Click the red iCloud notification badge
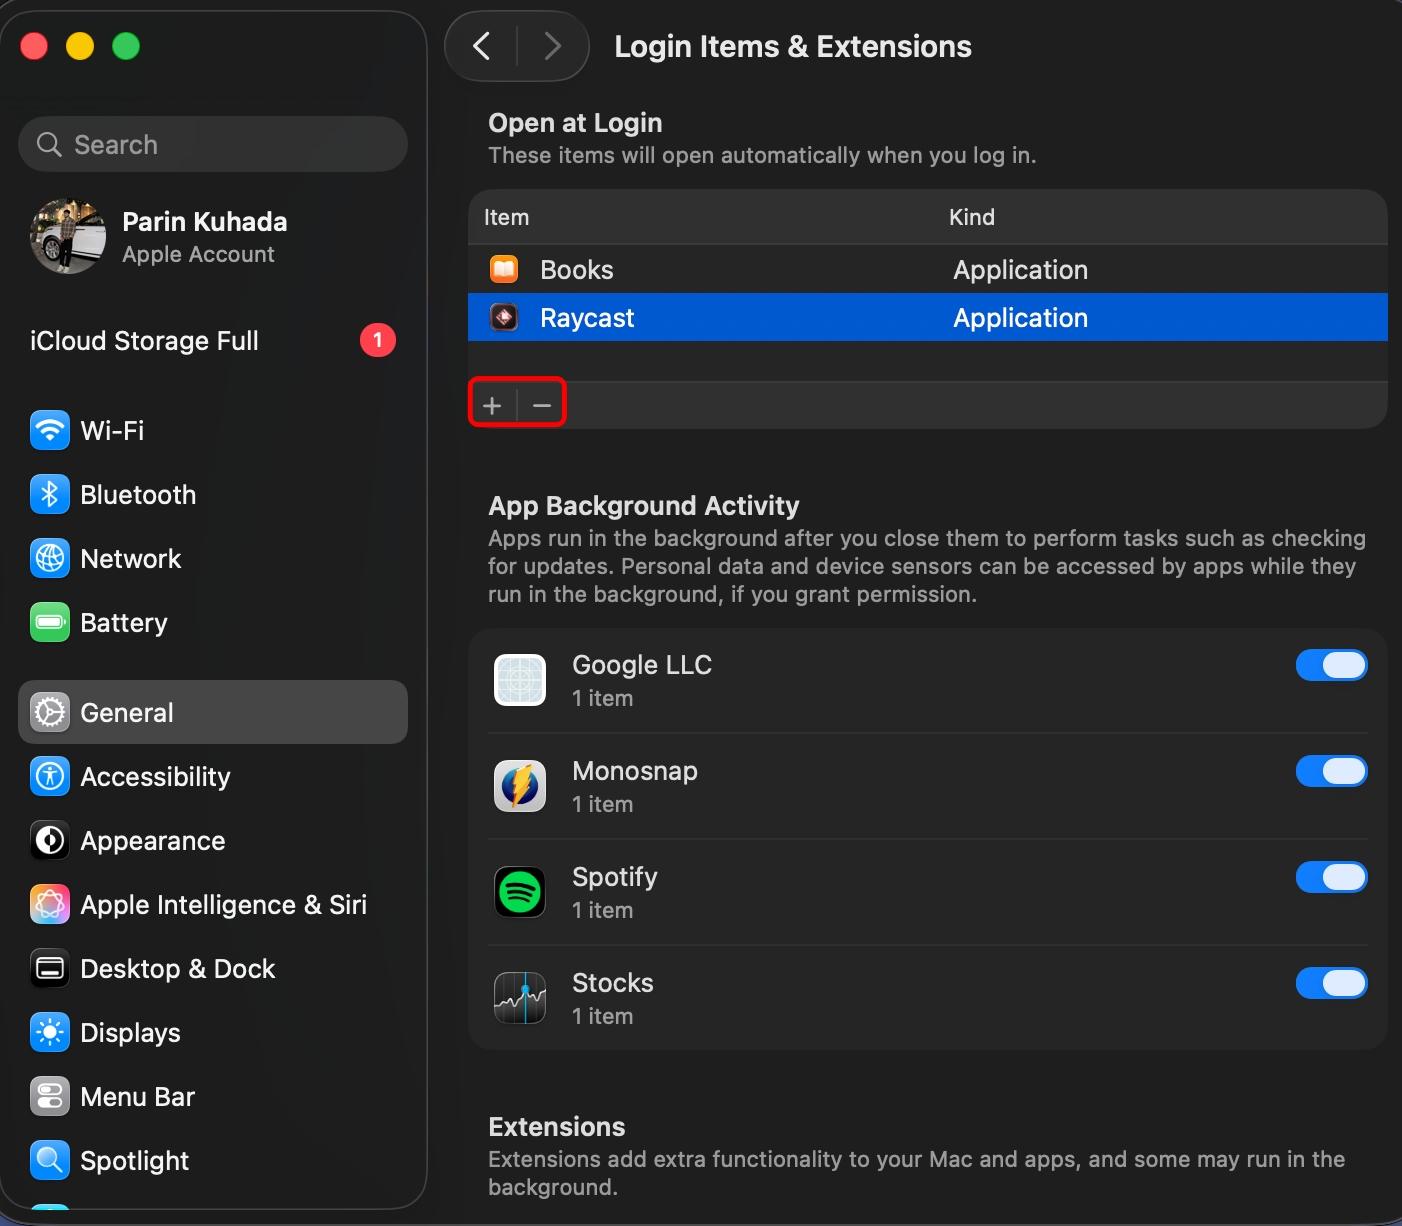The image size is (1402, 1226). [x=378, y=341]
